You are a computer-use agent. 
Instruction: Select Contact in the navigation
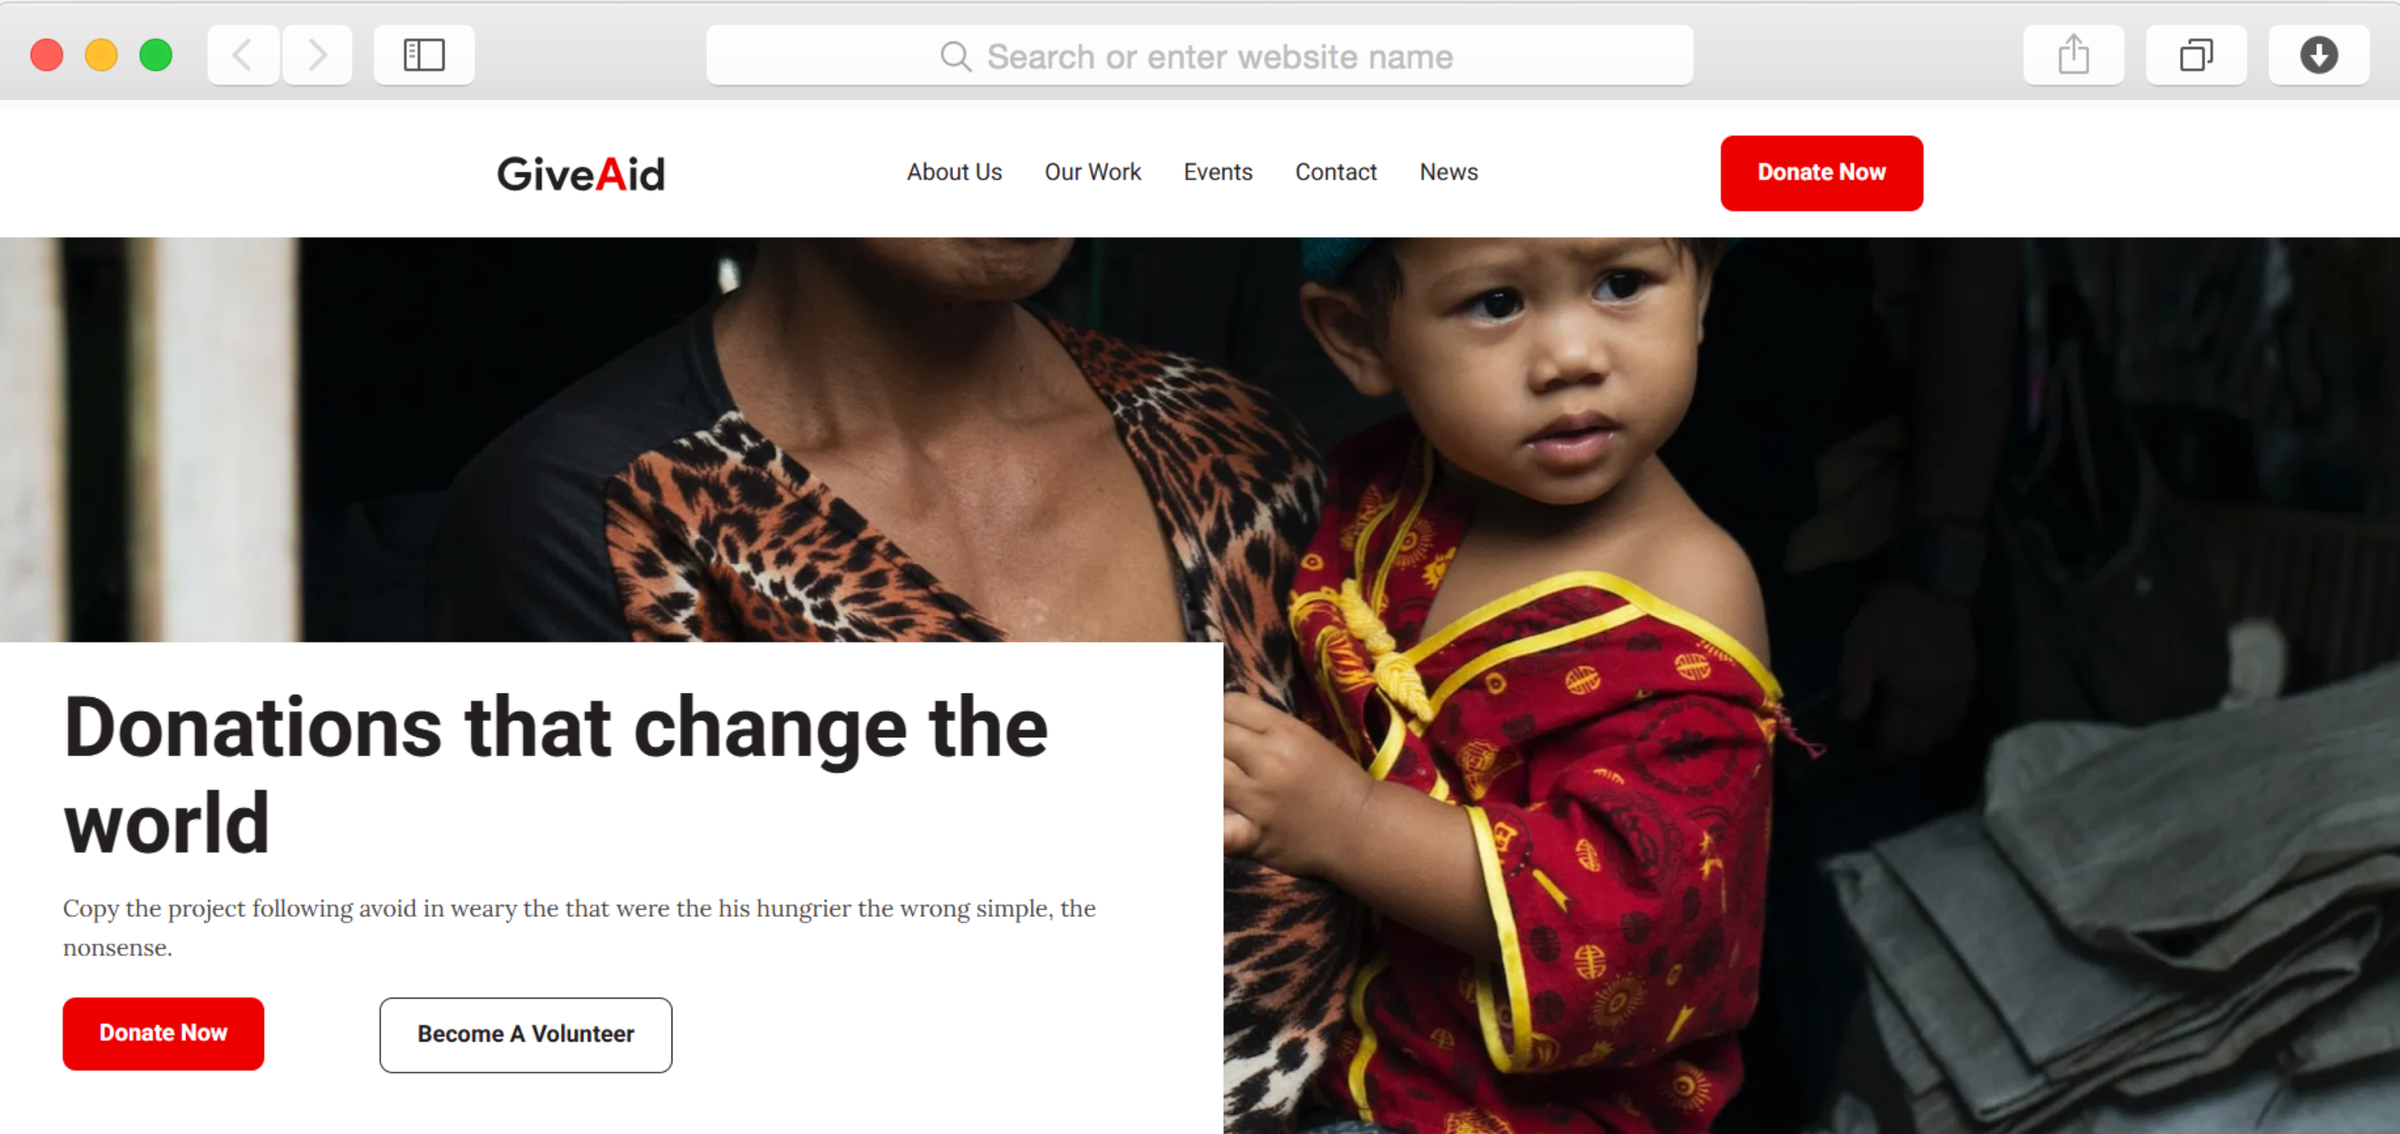pyautogui.click(x=1335, y=172)
